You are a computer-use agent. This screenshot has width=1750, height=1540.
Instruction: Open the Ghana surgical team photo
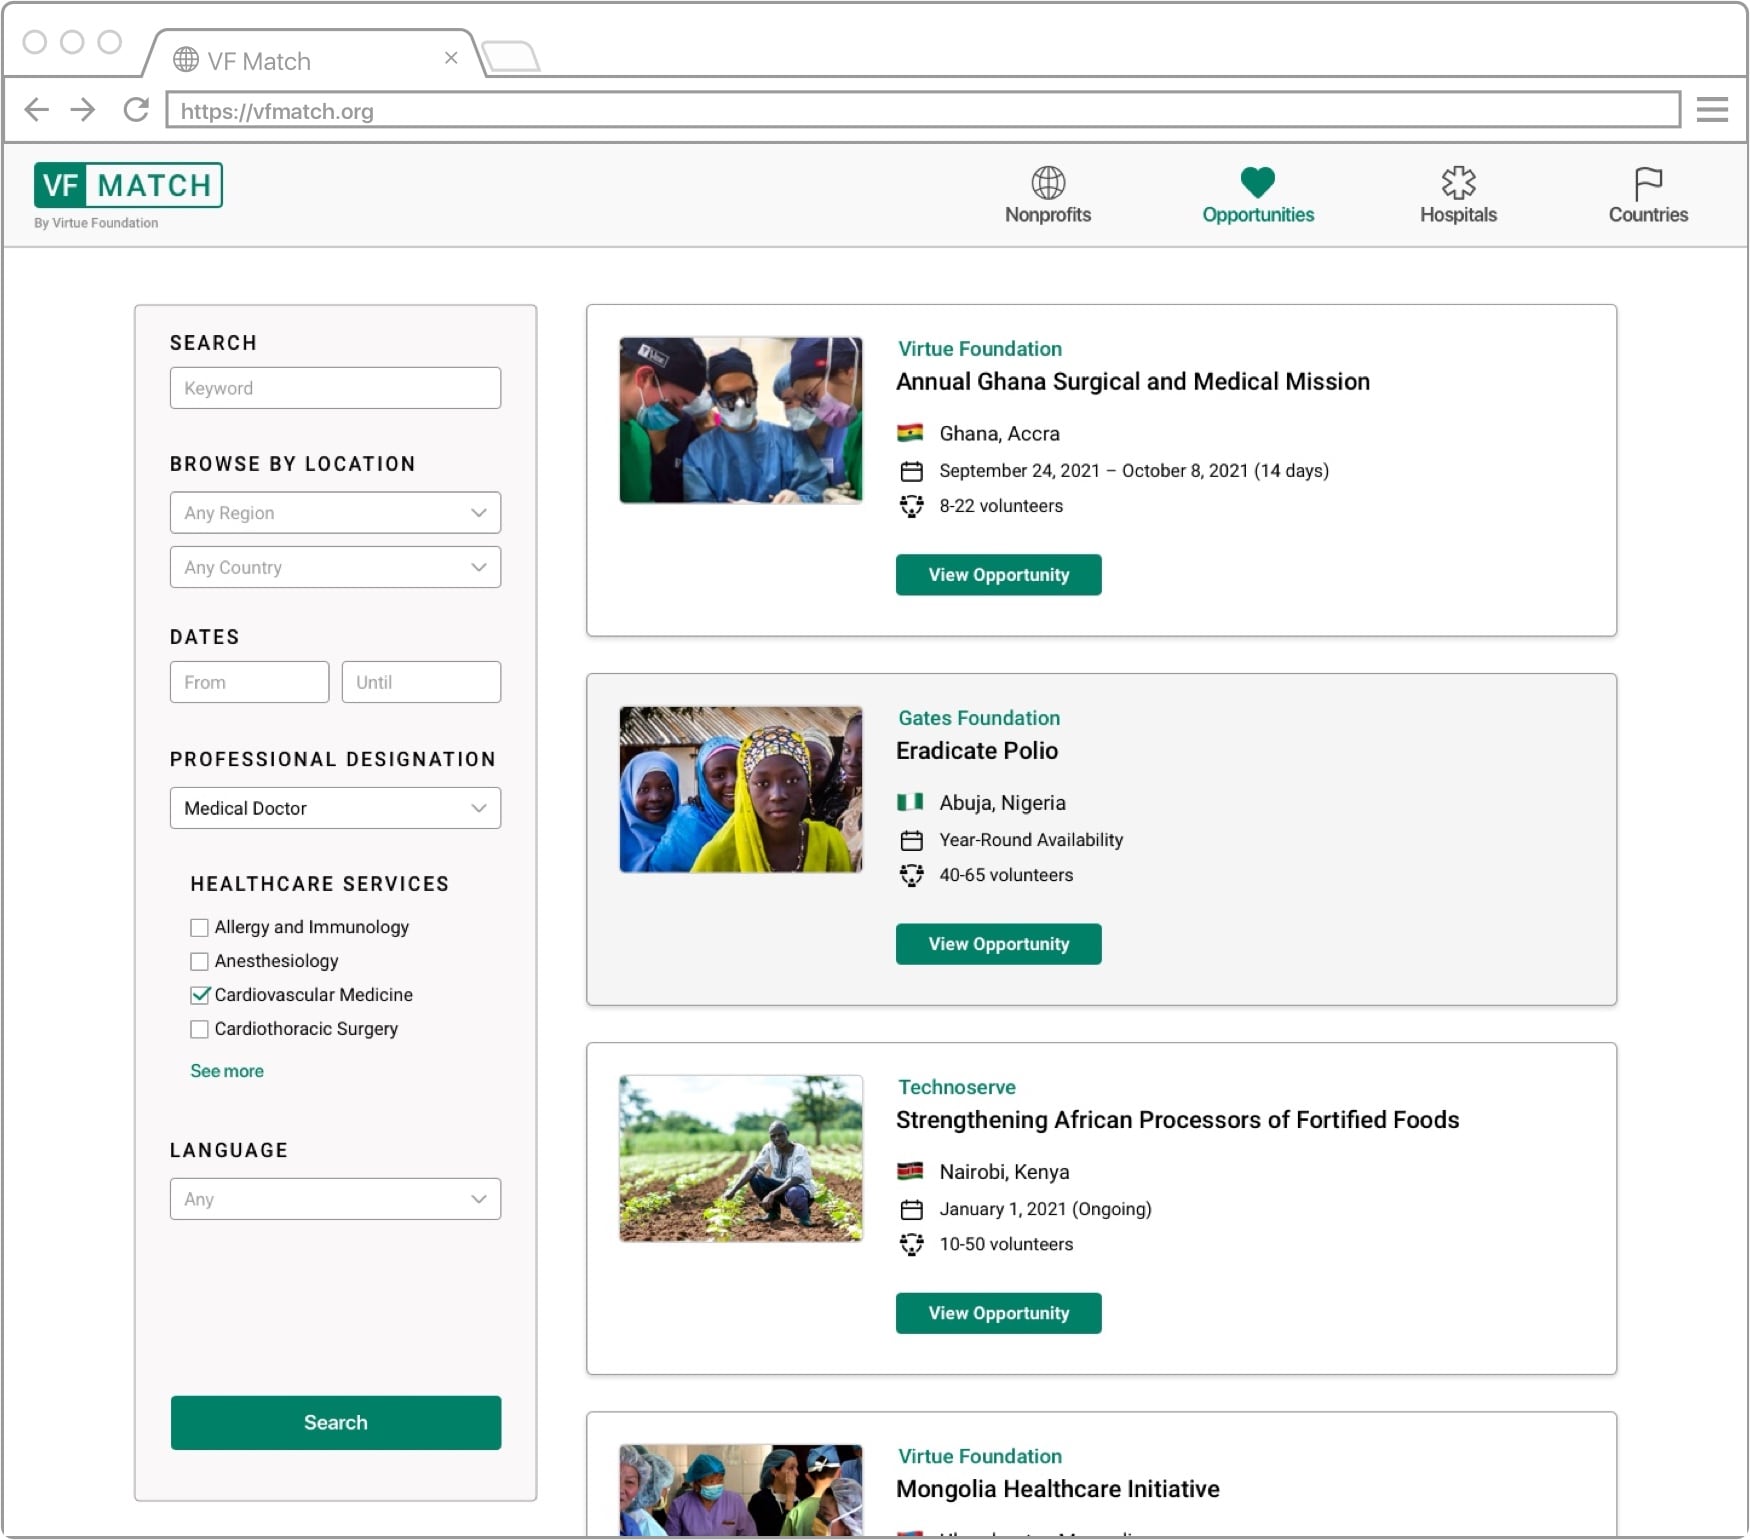tap(740, 420)
